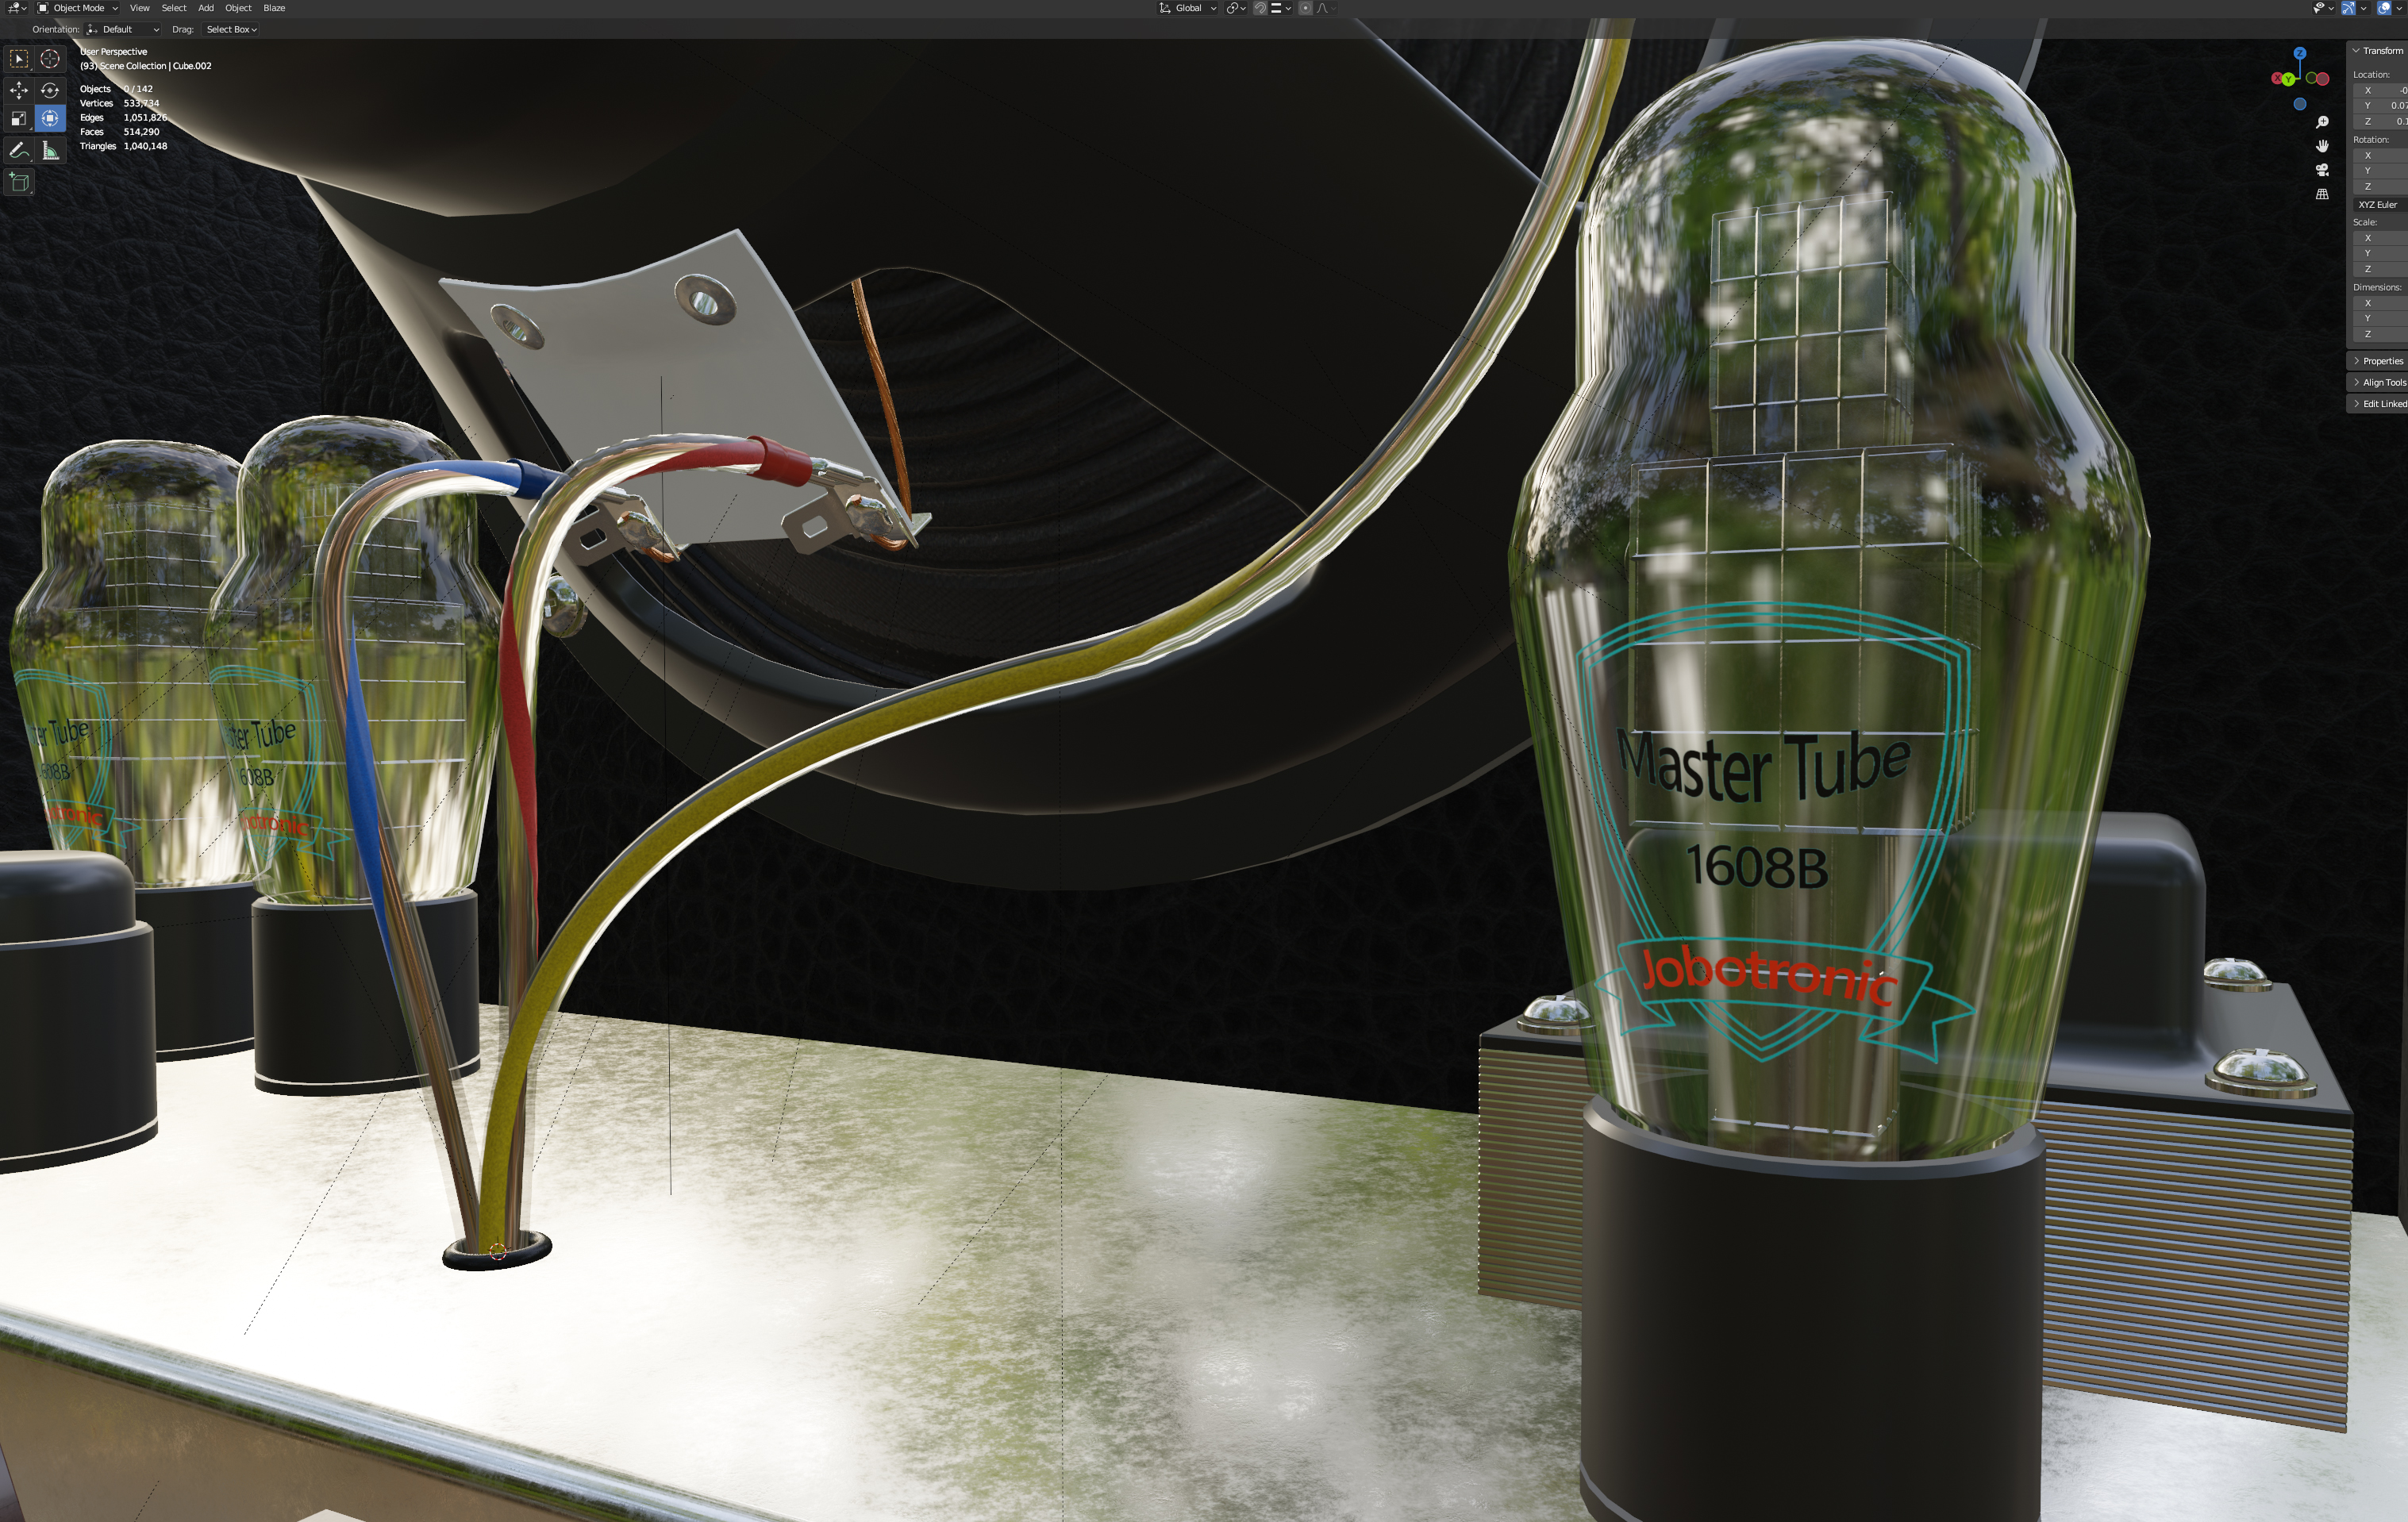Select the Measure ruler tool
The height and width of the screenshot is (1522, 2408).
tap(50, 151)
